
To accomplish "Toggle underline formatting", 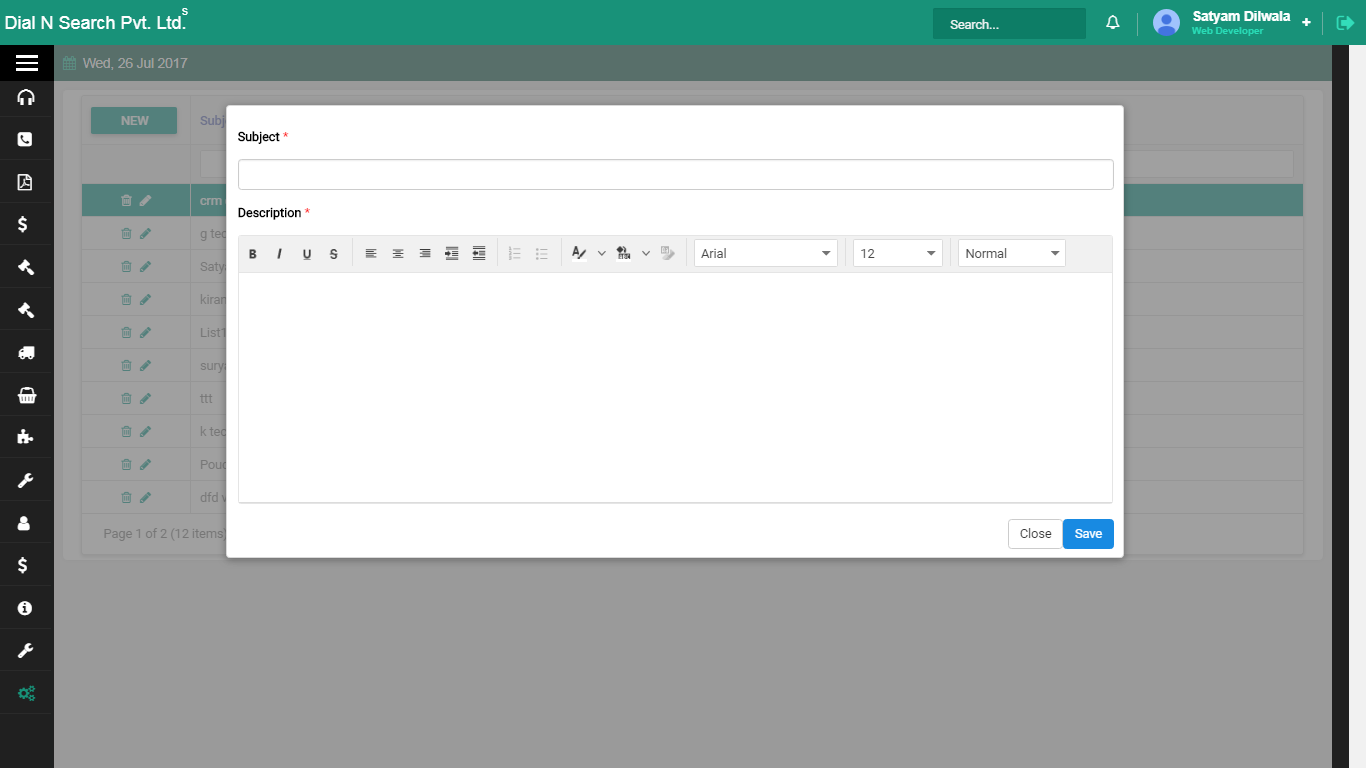I will tap(307, 254).
